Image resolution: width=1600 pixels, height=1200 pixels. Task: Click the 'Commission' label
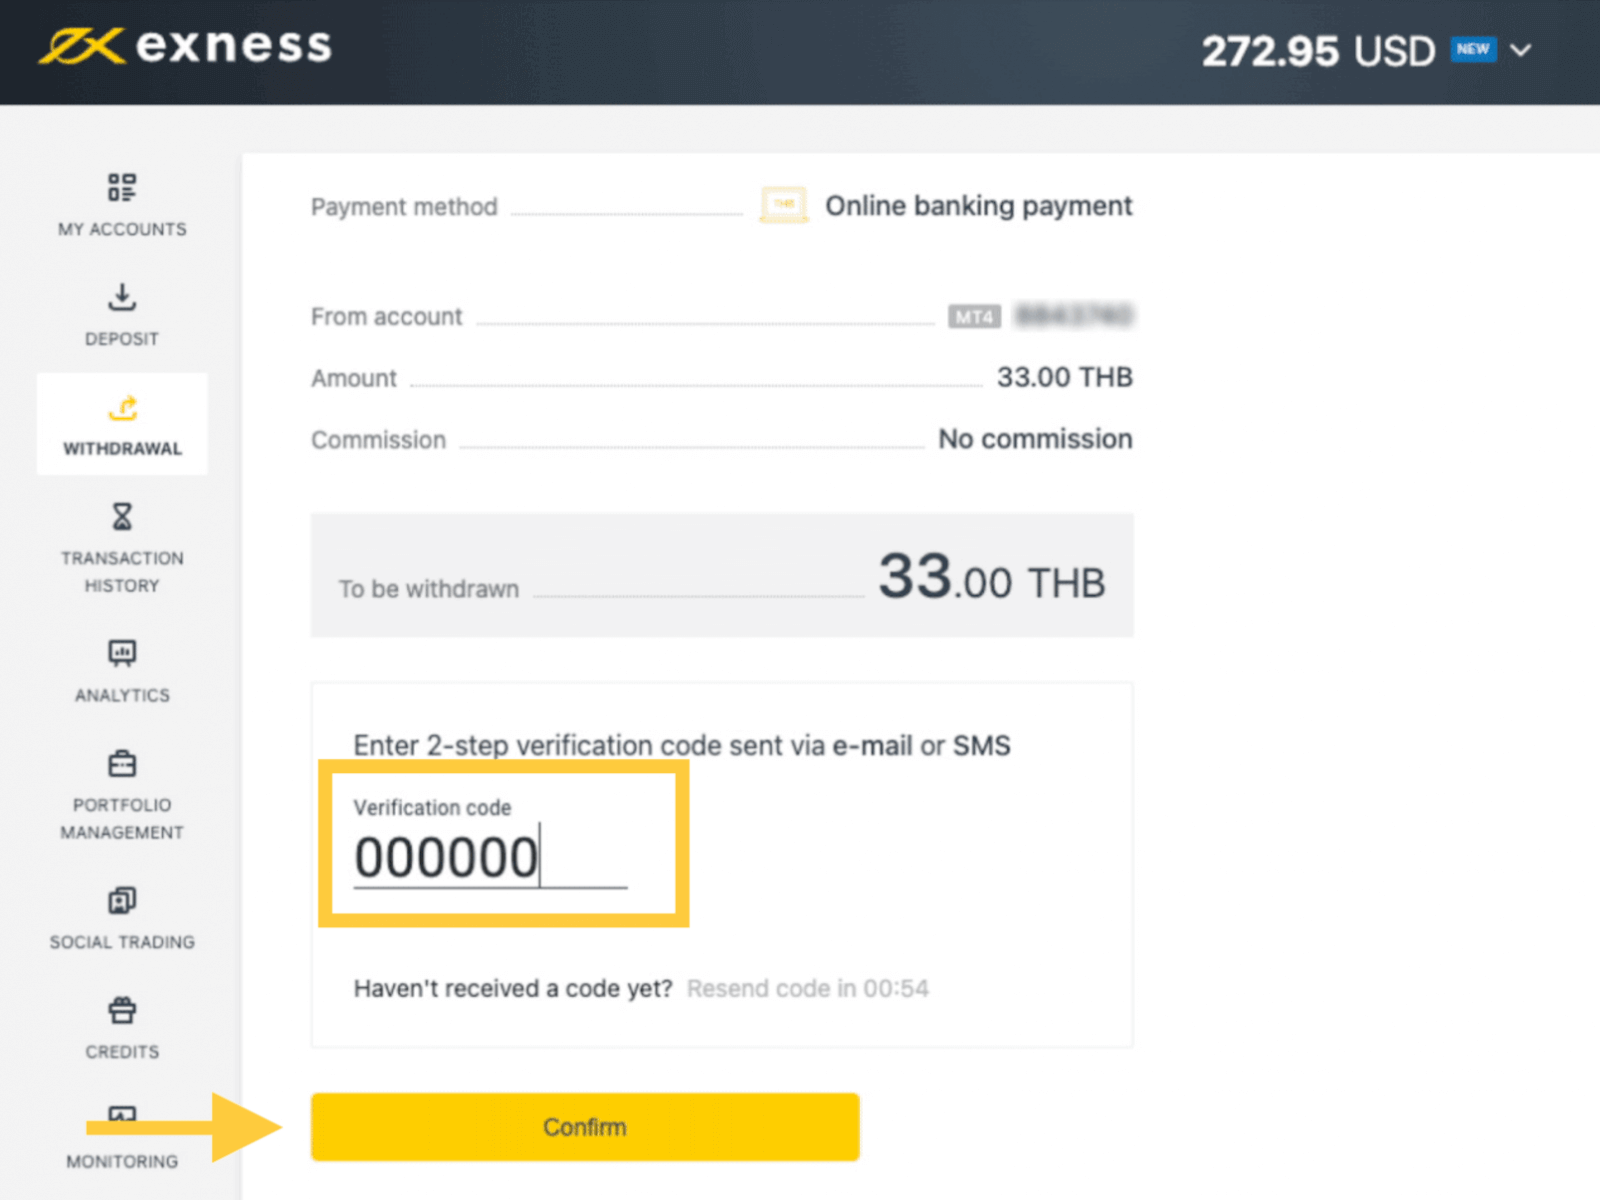click(378, 440)
